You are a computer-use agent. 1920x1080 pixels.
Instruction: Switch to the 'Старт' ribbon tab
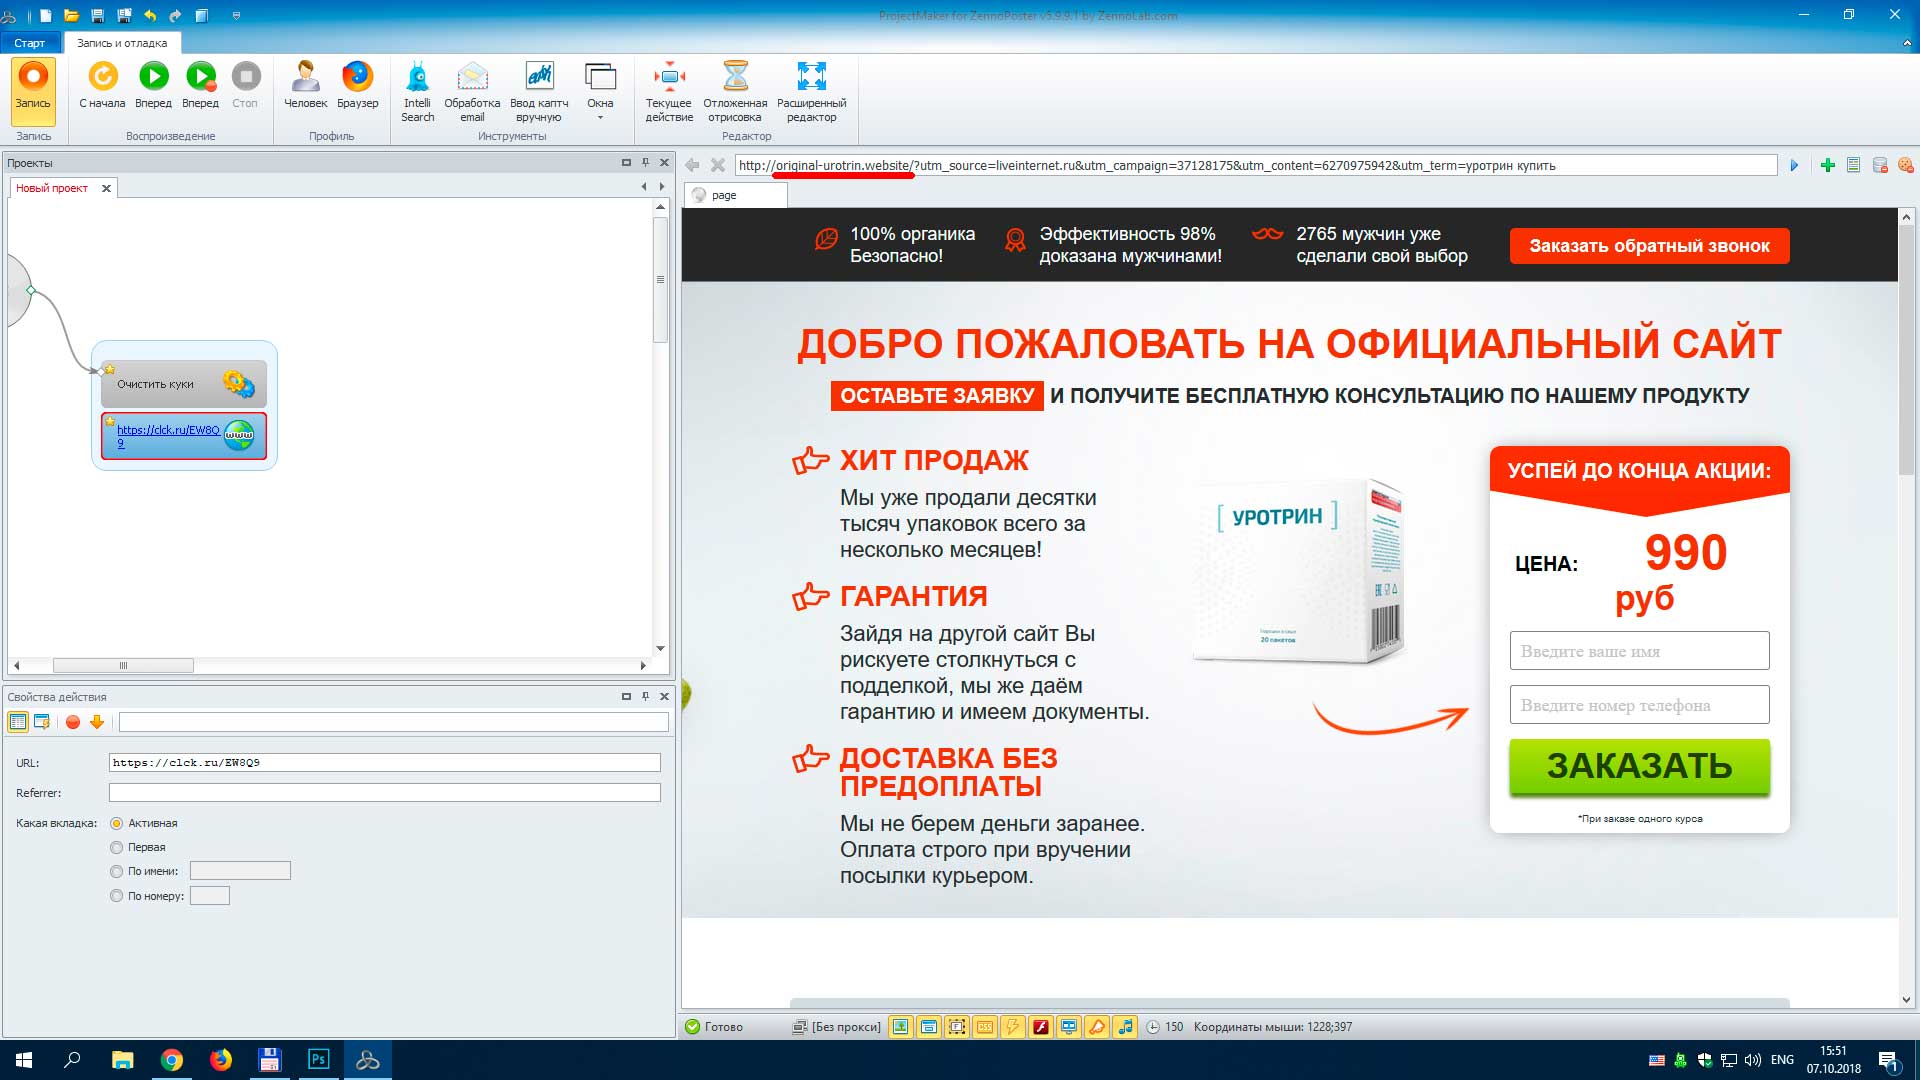(29, 43)
